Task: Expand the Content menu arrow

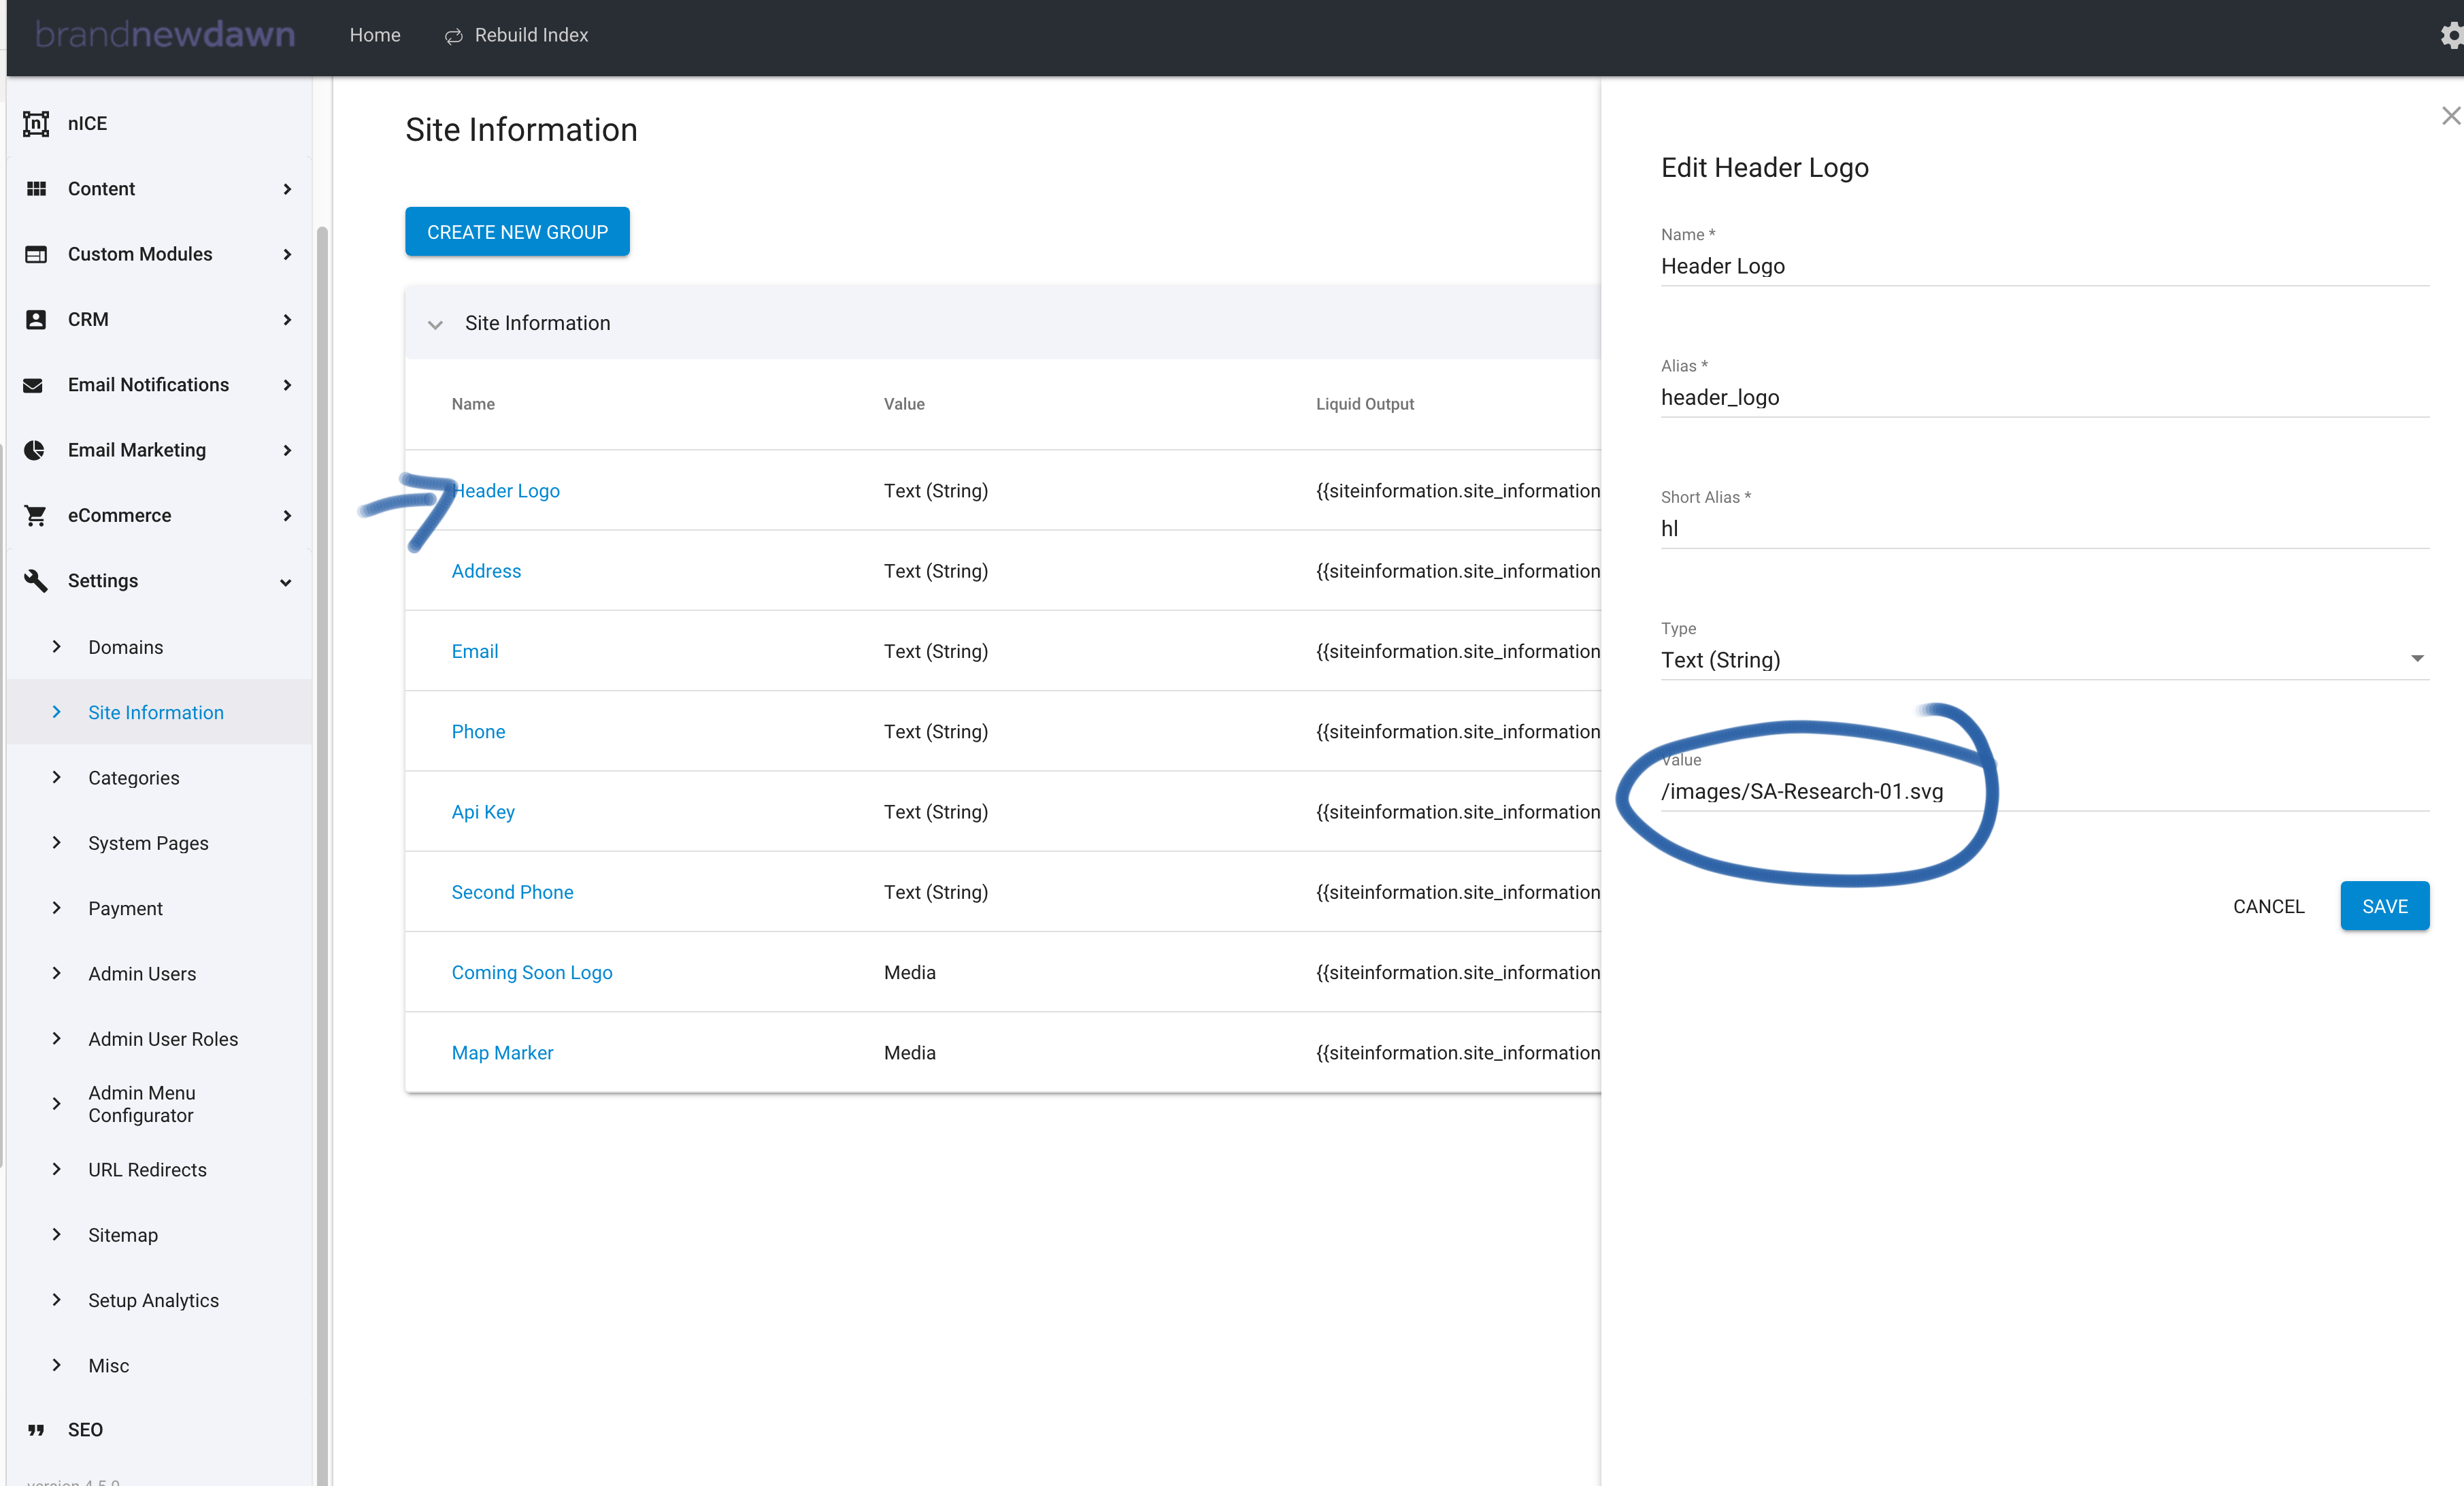Action: tap(287, 189)
